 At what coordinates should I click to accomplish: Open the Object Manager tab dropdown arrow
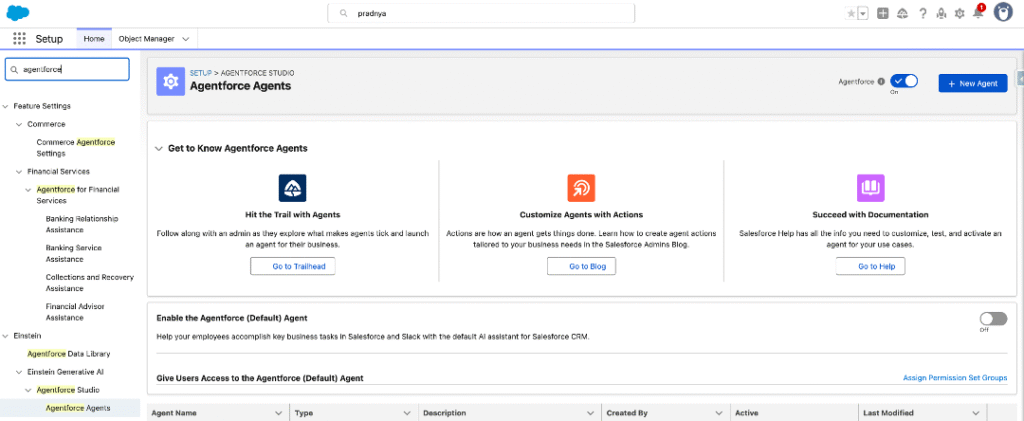(185, 39)
